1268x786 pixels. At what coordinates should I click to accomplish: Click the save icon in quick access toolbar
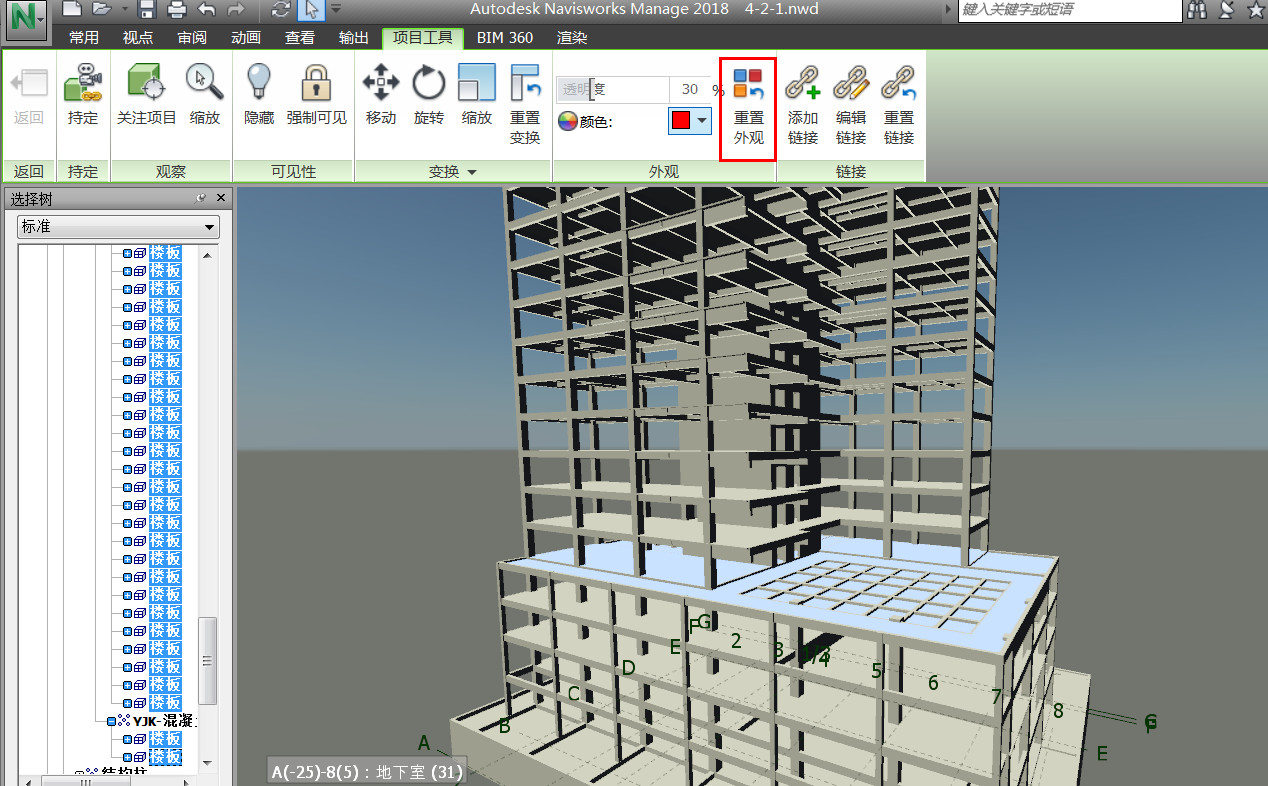pyautogui.click(x=146, y=10)
